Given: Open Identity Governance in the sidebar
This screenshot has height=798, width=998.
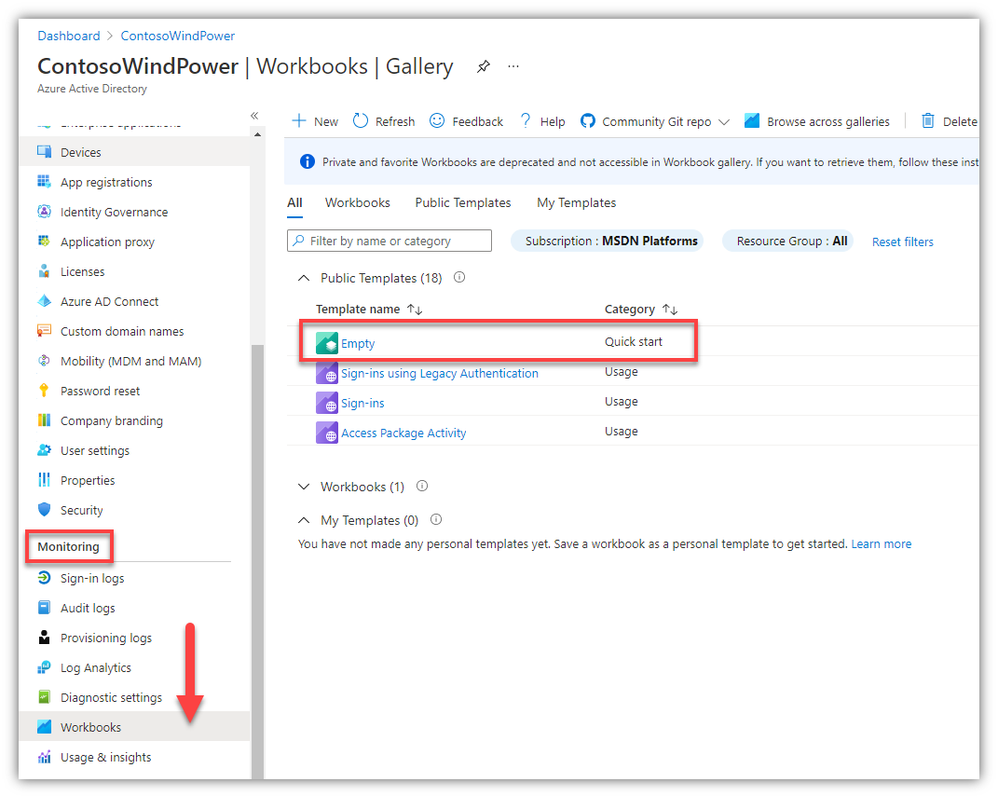Looking at the screenshot, I should (x=134, y=212).
